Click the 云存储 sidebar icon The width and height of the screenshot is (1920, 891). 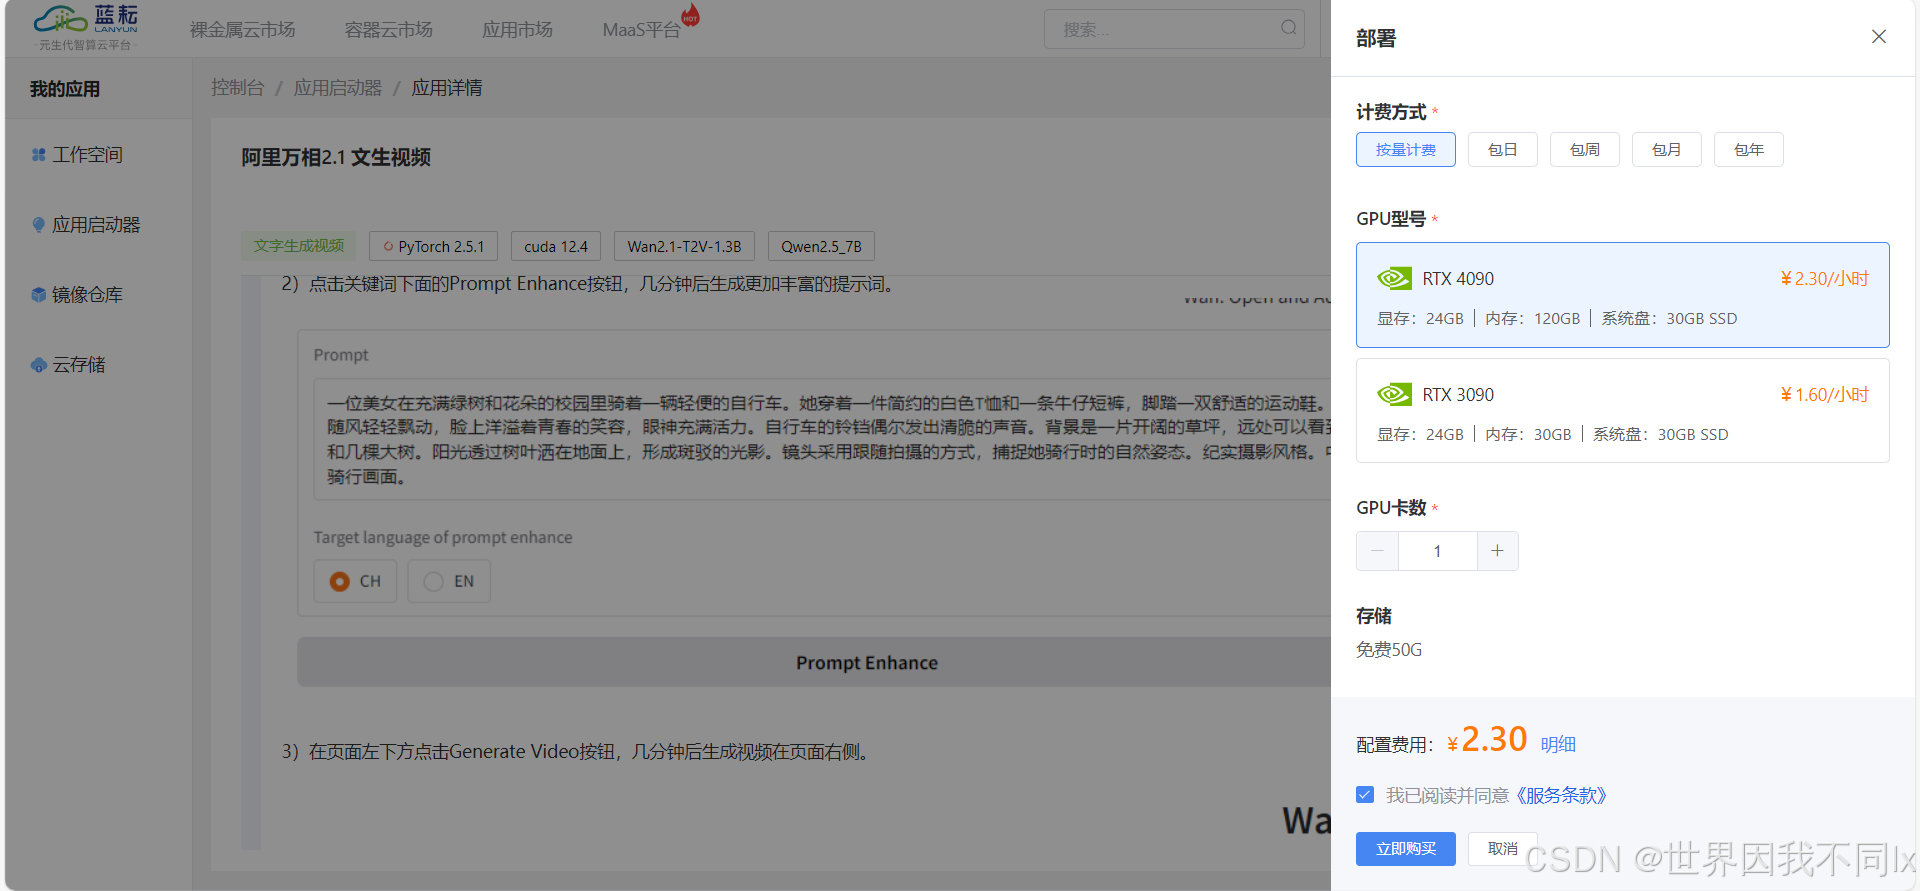pos(38,365)
